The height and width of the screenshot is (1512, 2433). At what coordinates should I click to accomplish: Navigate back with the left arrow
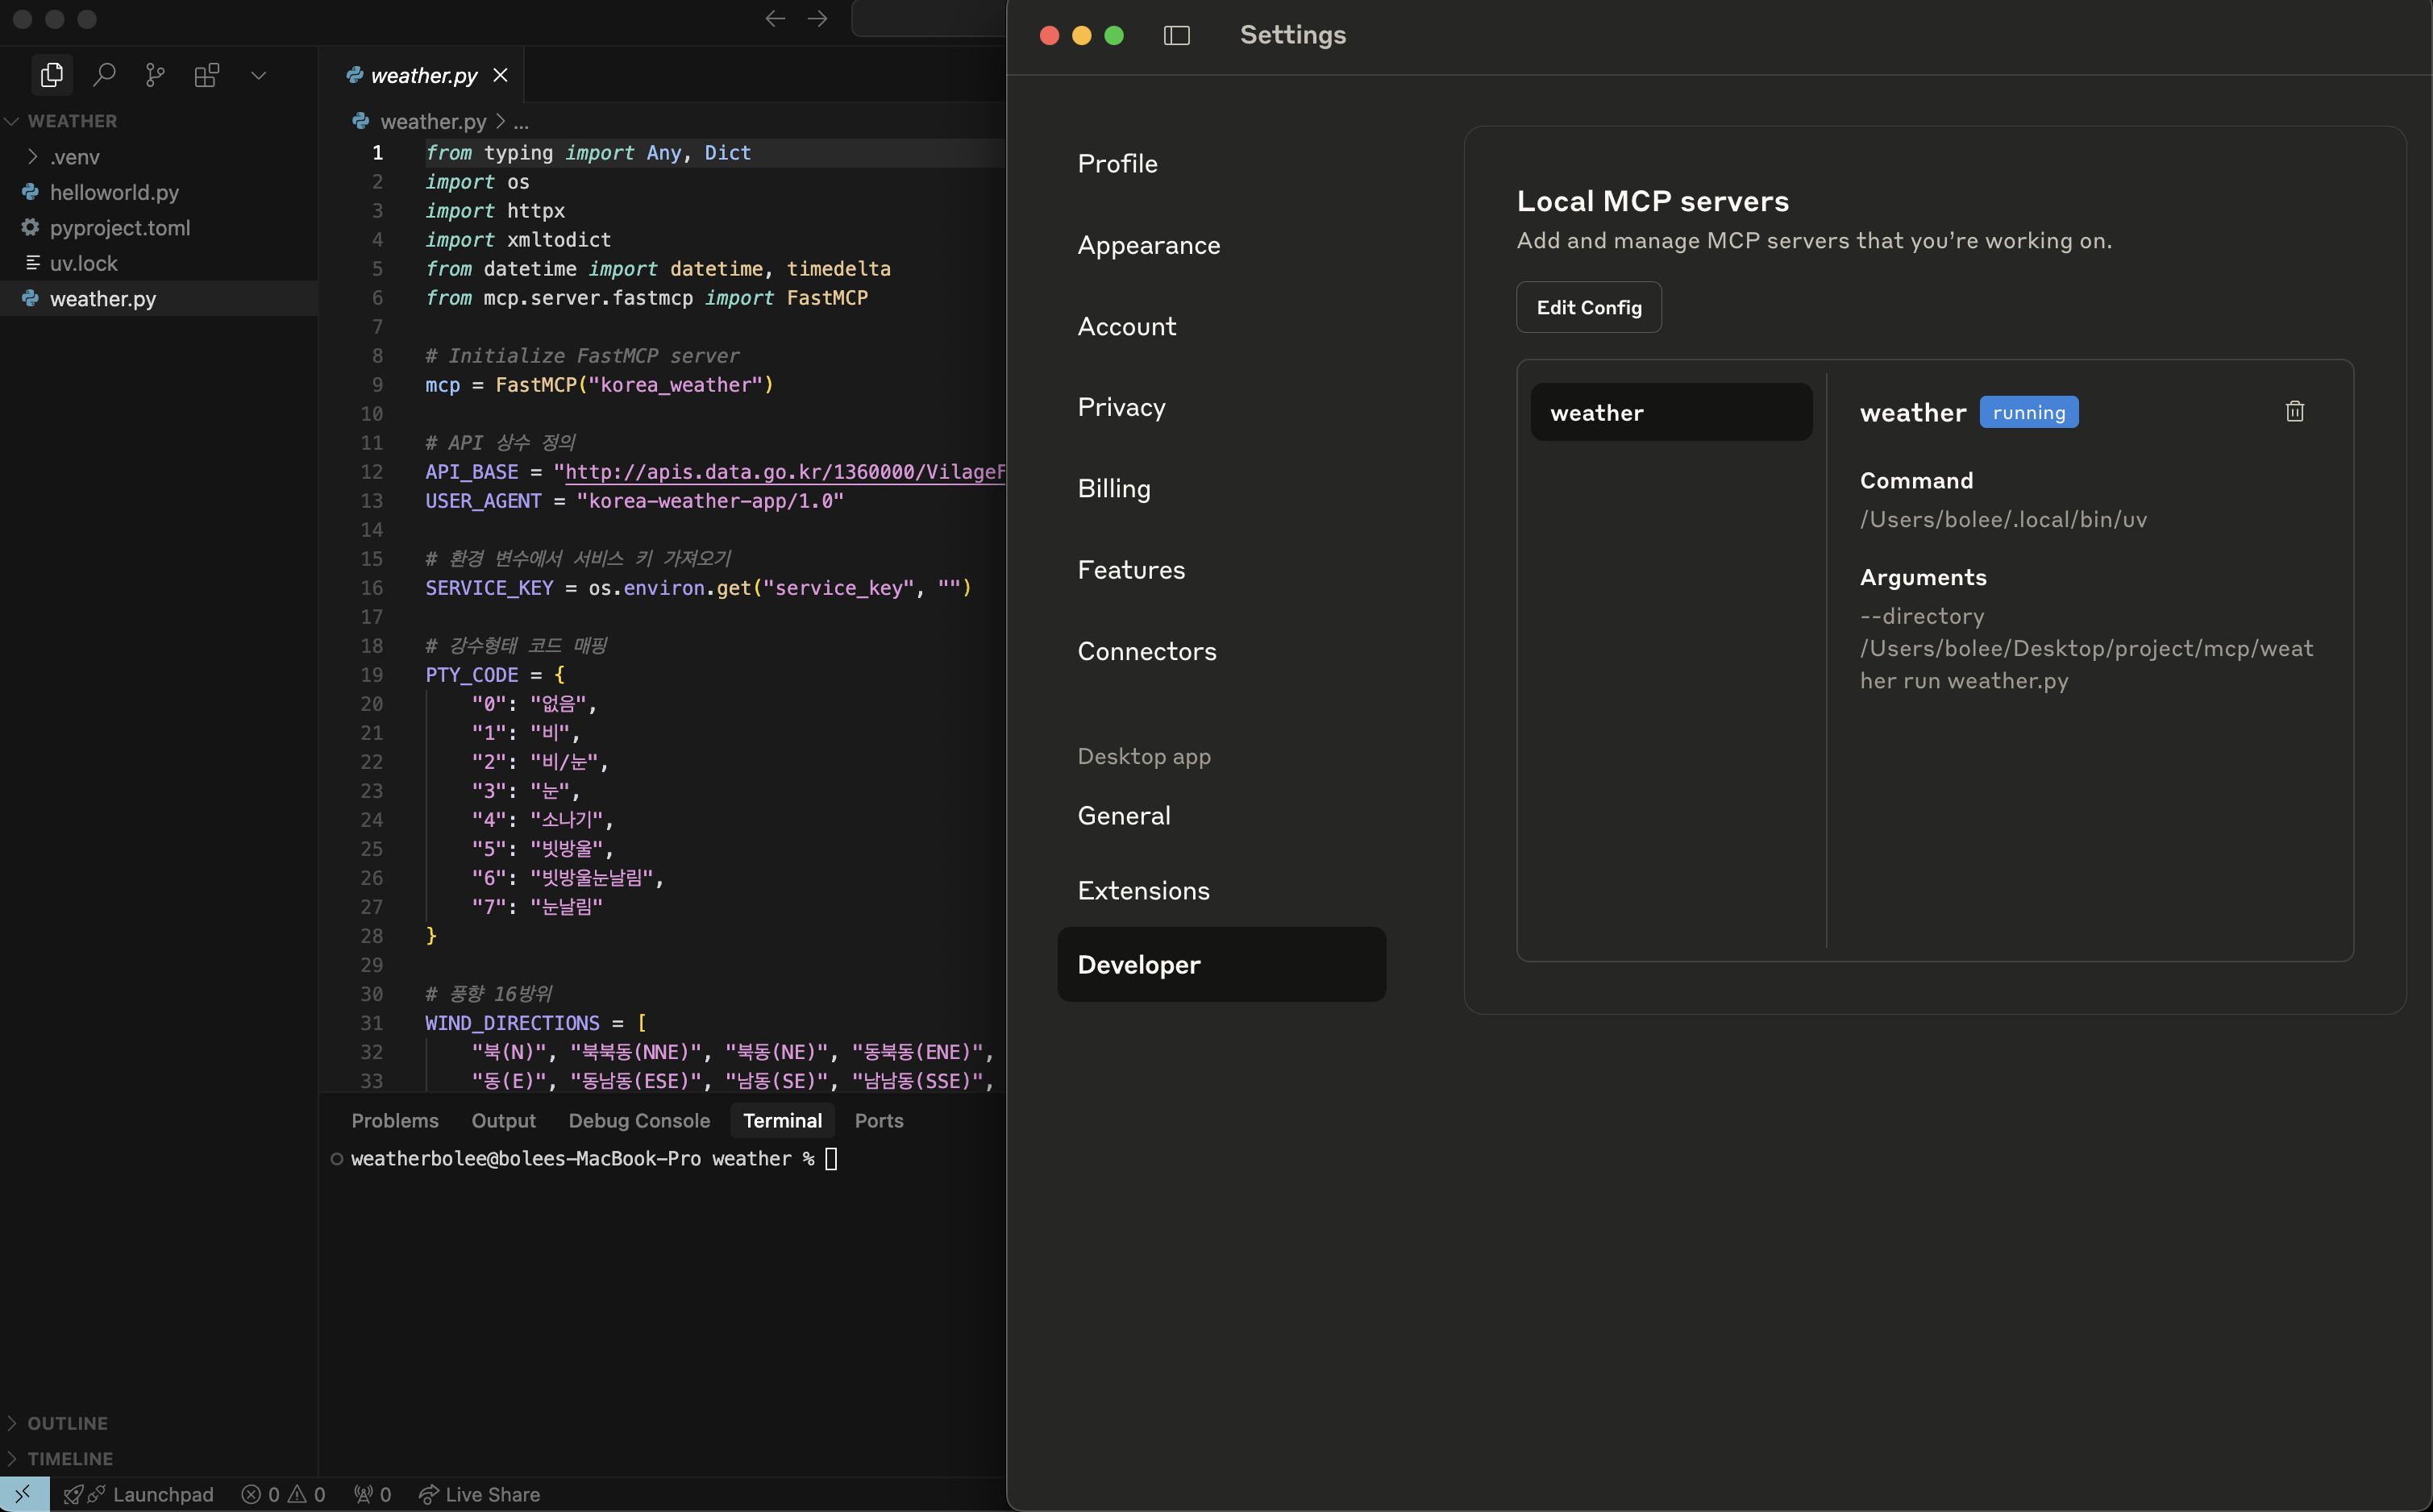tap(775, 19)
